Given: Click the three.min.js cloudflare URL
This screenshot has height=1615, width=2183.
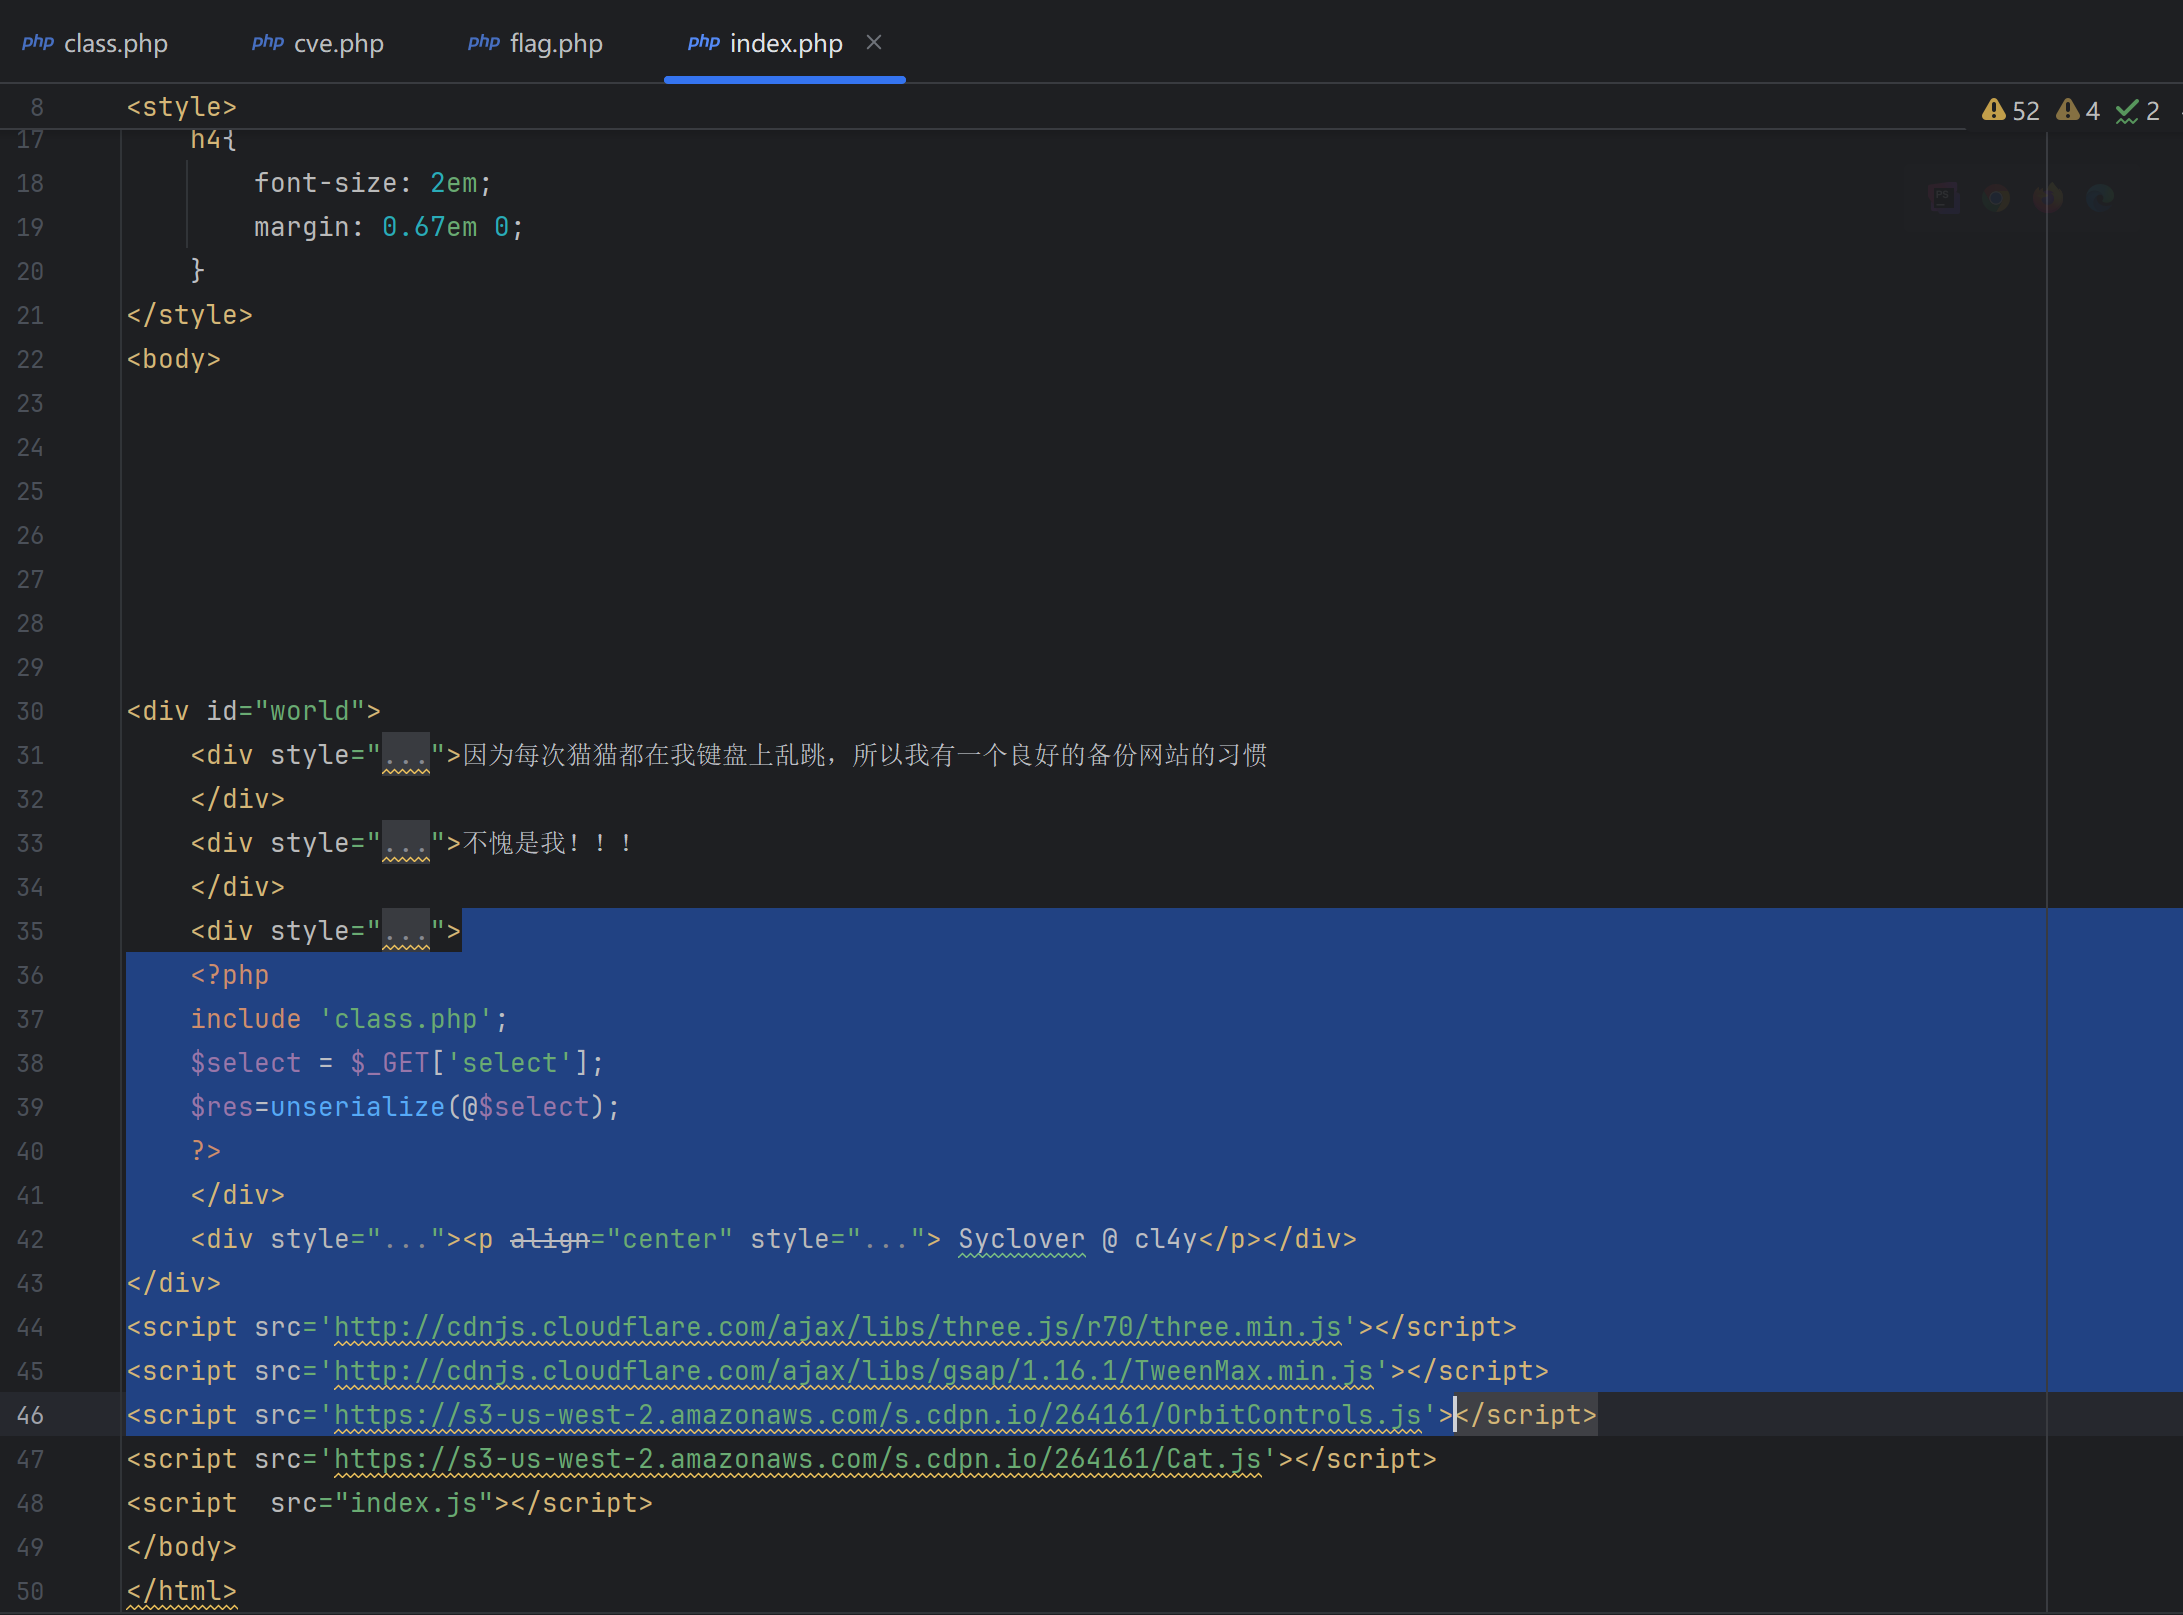Looking at the screenshot, I should pyautogui.click(x=836, y=1327).
